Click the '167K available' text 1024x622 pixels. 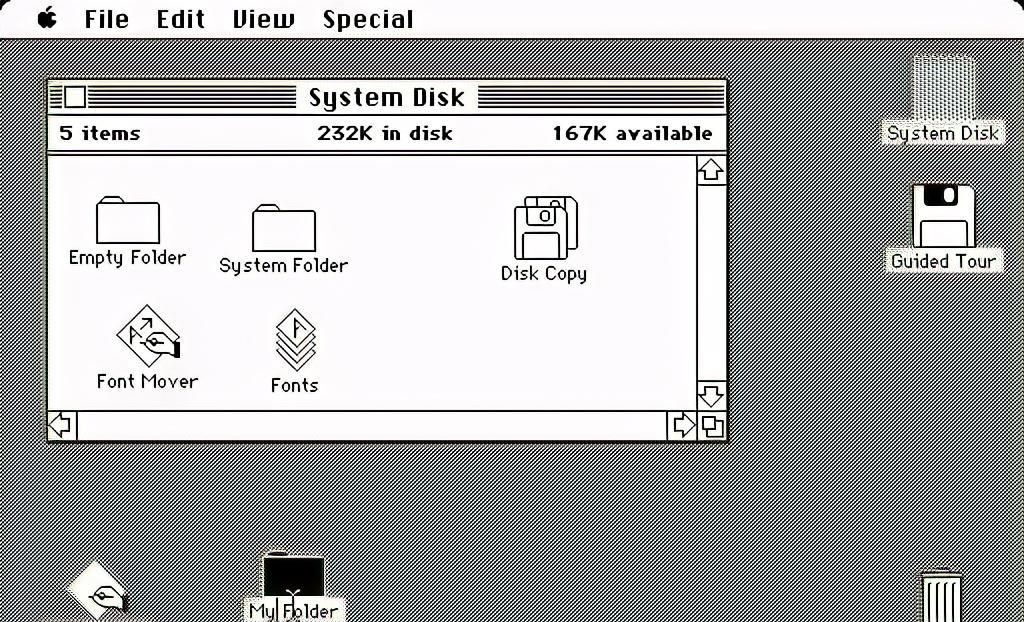point(632,133)
